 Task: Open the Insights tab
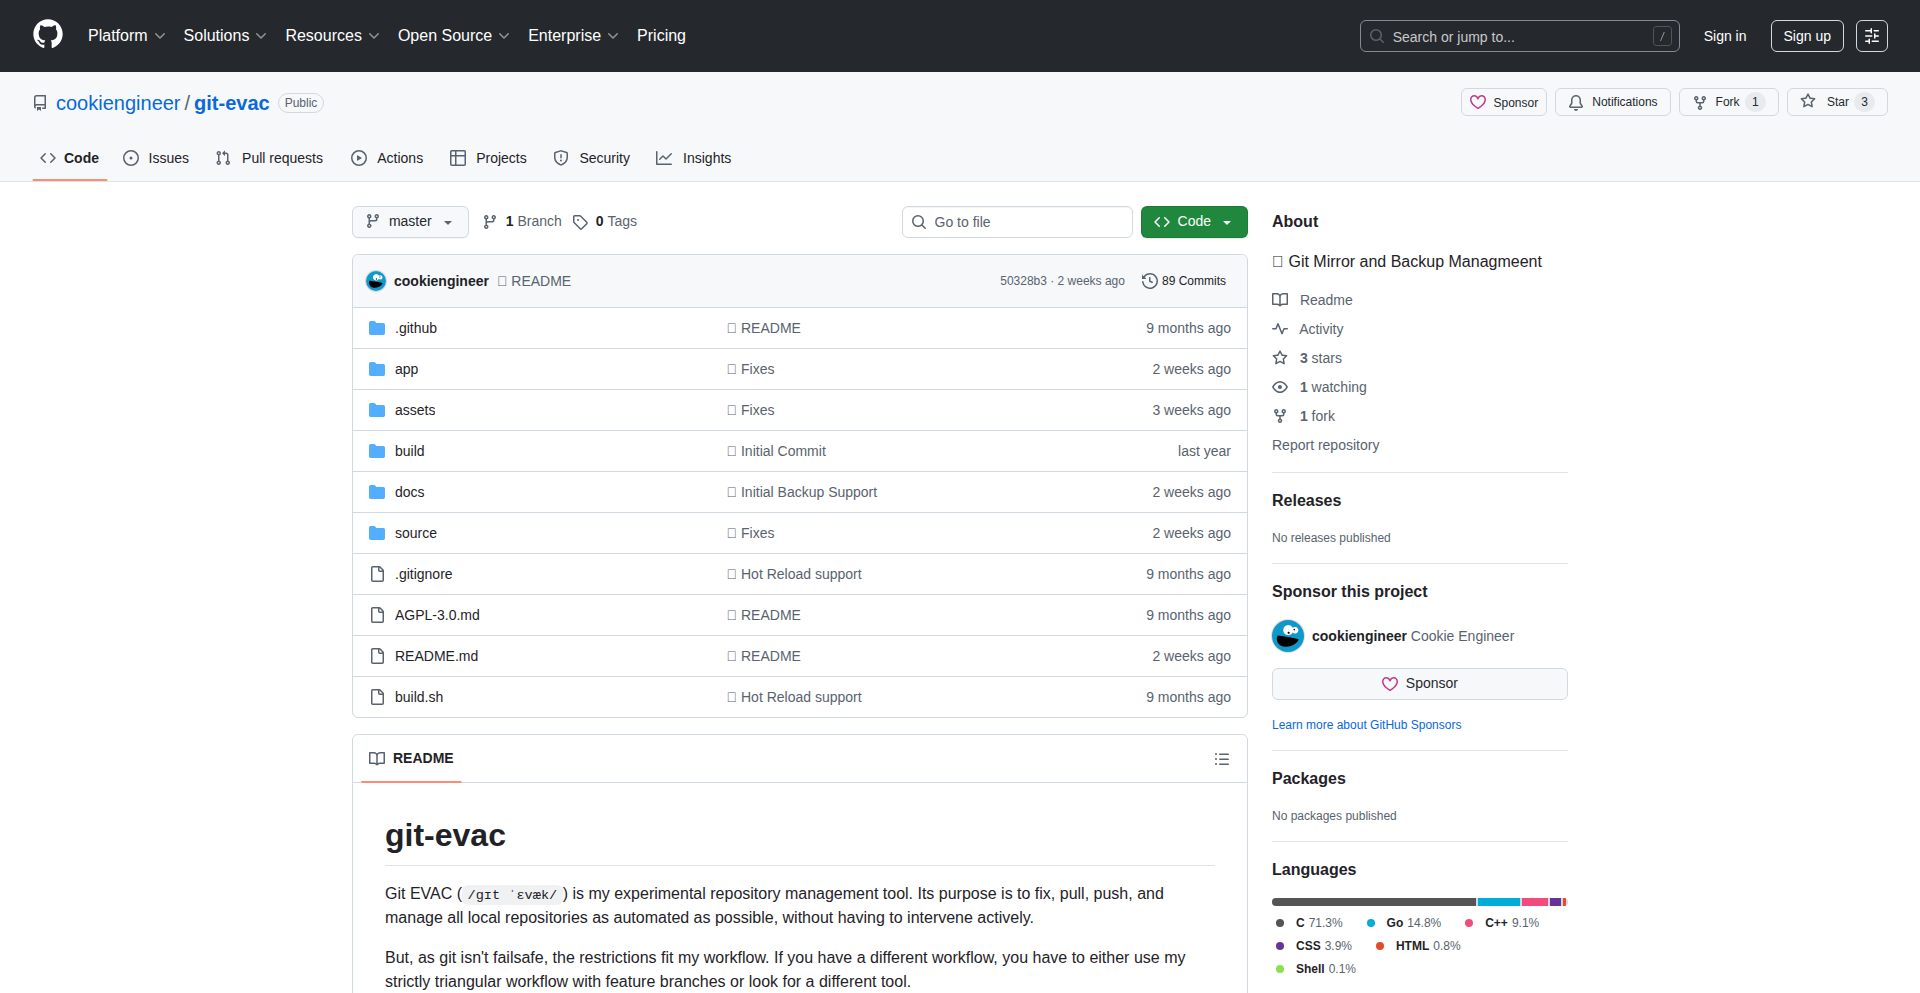coord(694,158)
